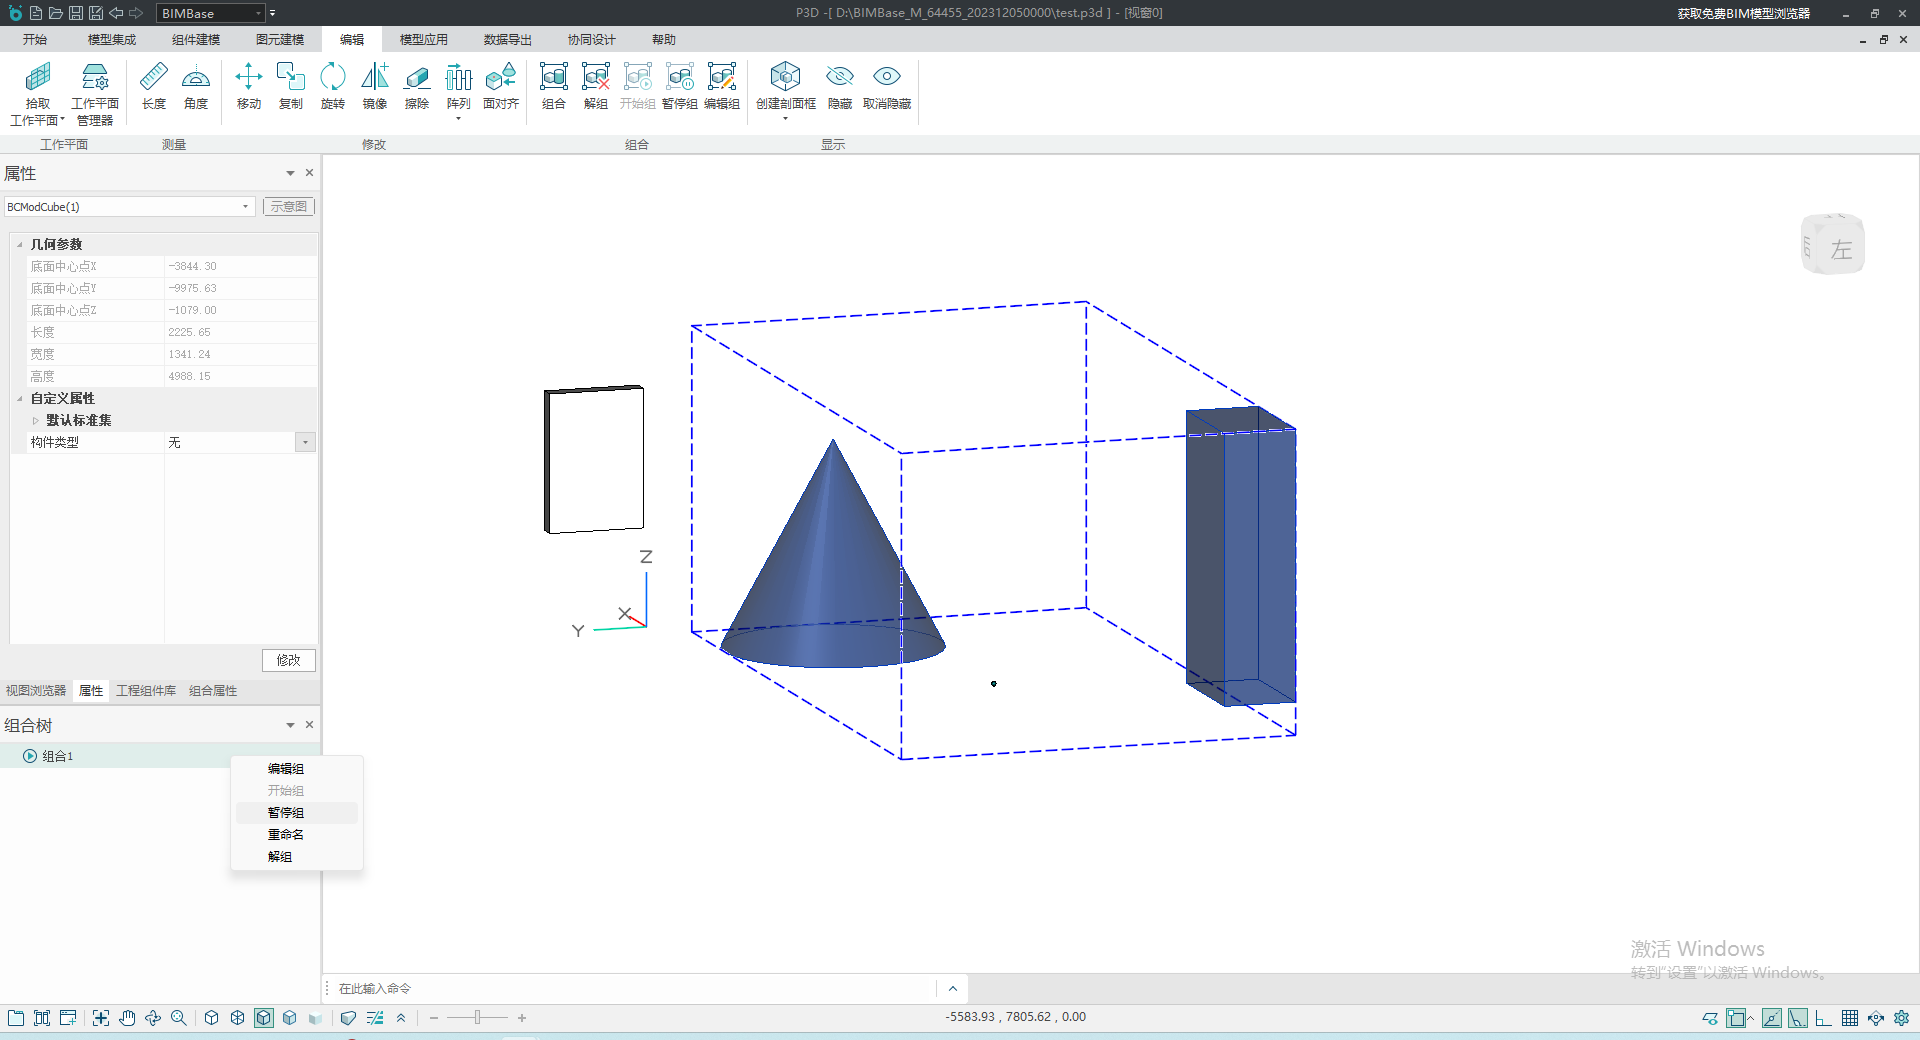This screenshot has height=1040, width=1920.
Task: Select the 镜像 (Mirror) tool
Action: click(374, 86)
